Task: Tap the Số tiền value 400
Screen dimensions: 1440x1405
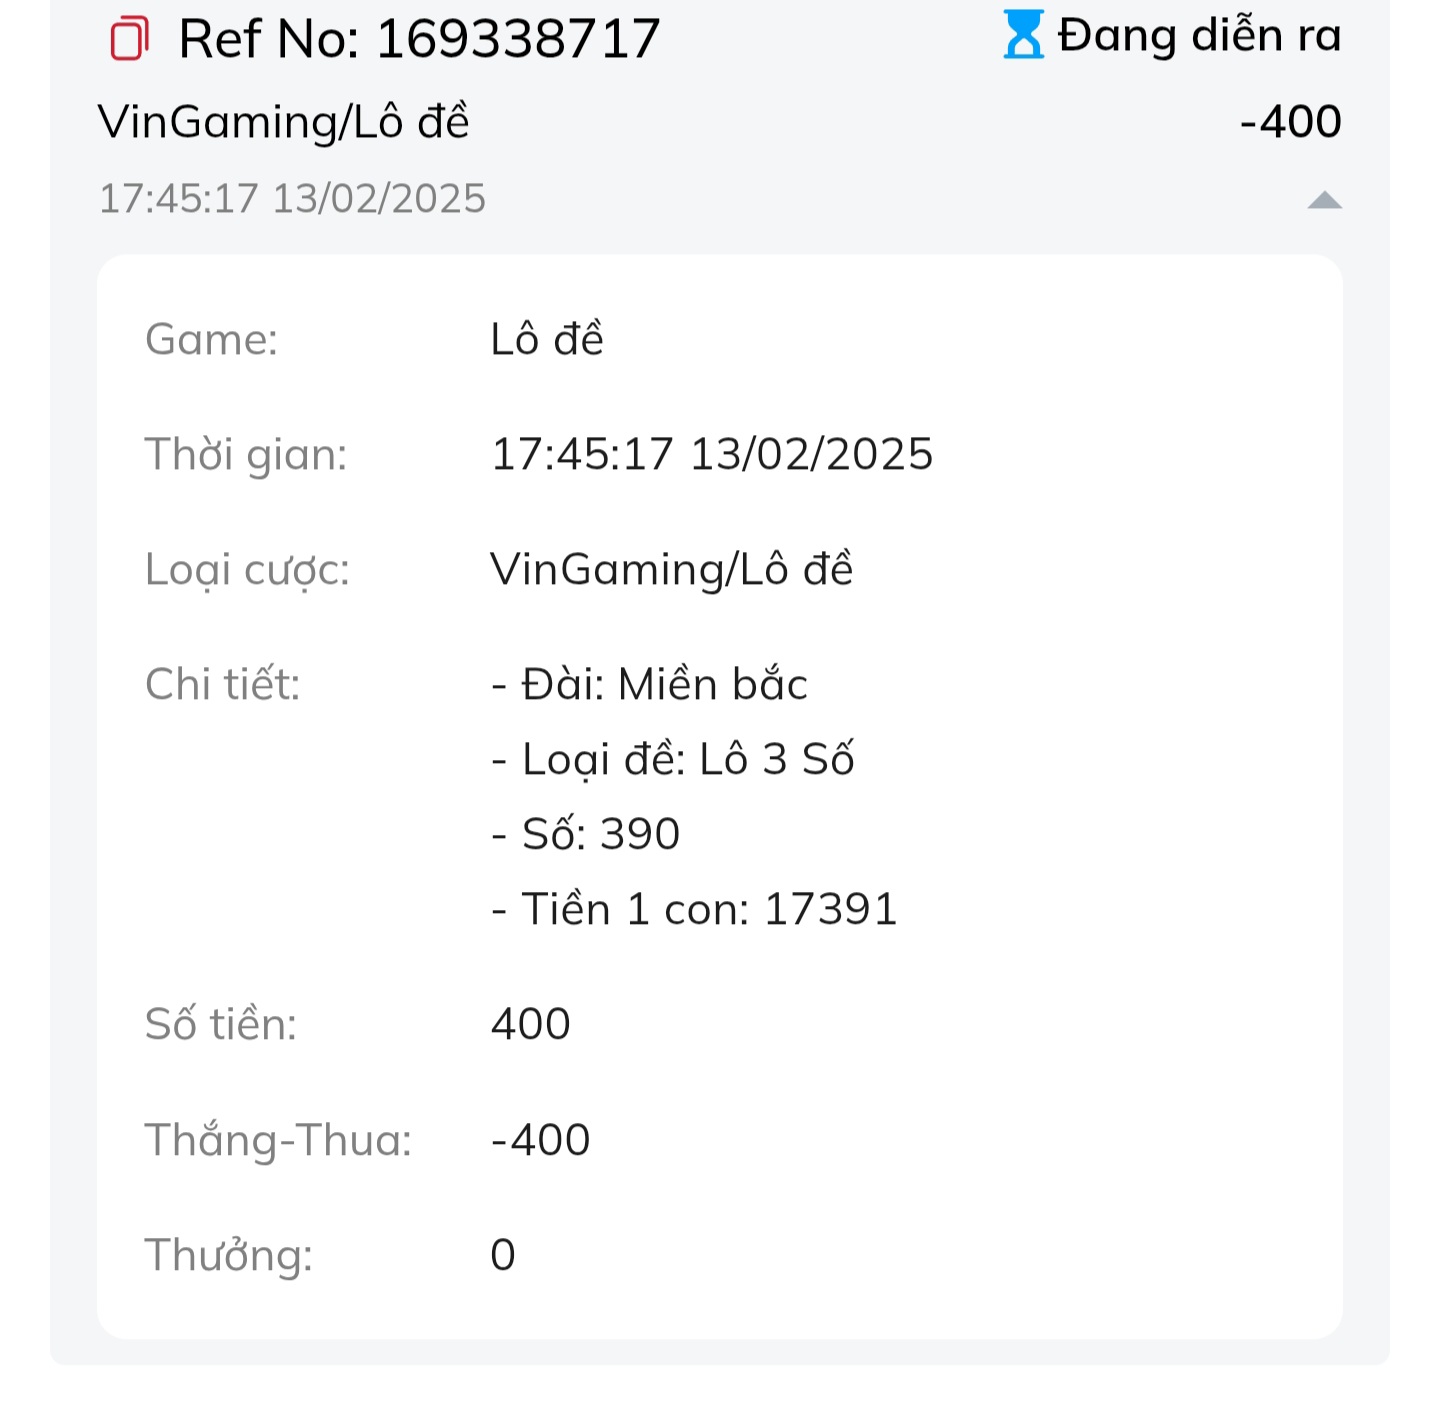Action: [531, 1024]
